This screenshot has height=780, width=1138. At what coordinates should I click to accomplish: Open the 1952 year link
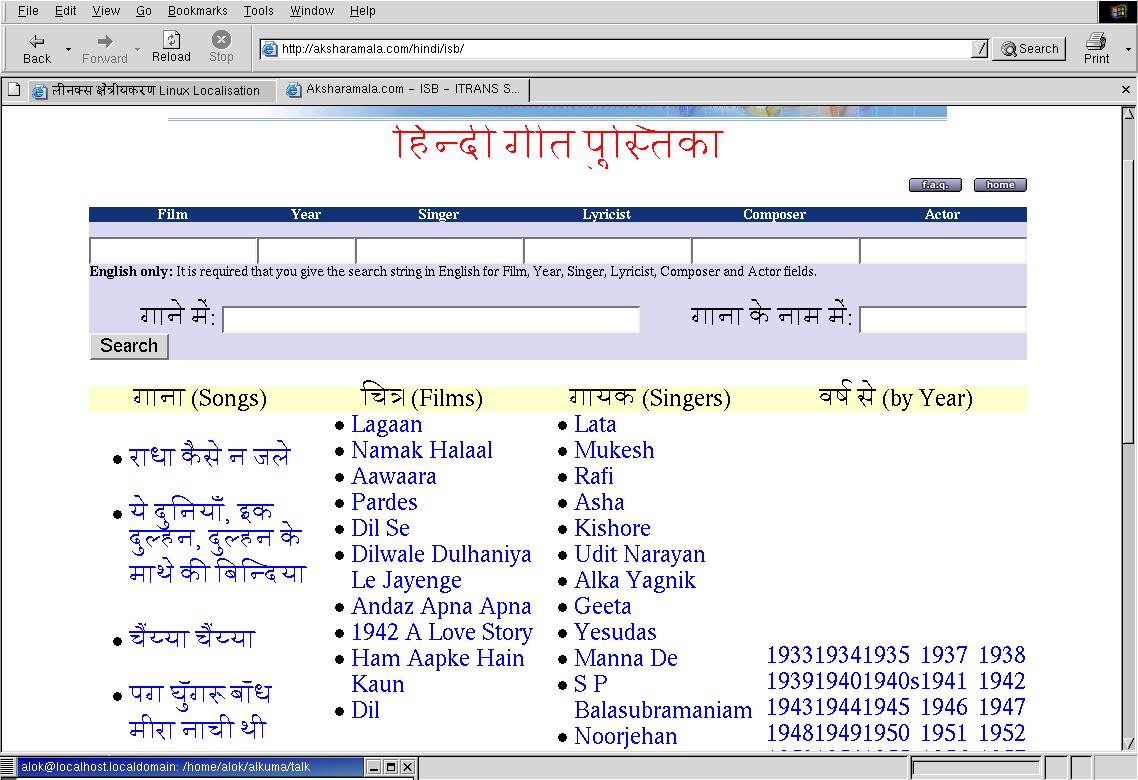(x=1002, y=733)
